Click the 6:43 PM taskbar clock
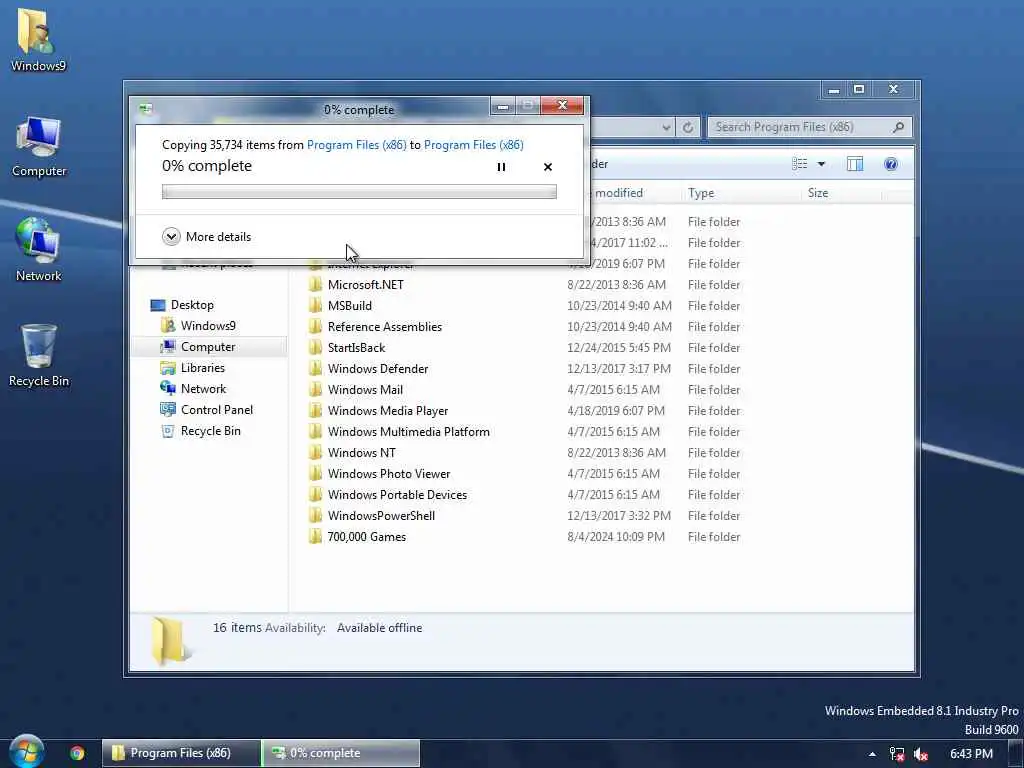This screenshot has height=768, width=1024. click(972, 754)
